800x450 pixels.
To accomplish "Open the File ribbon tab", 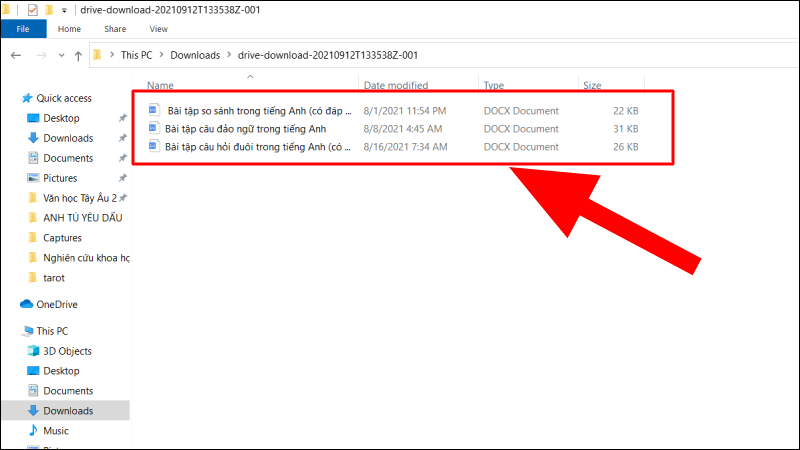I will (23, 29).
